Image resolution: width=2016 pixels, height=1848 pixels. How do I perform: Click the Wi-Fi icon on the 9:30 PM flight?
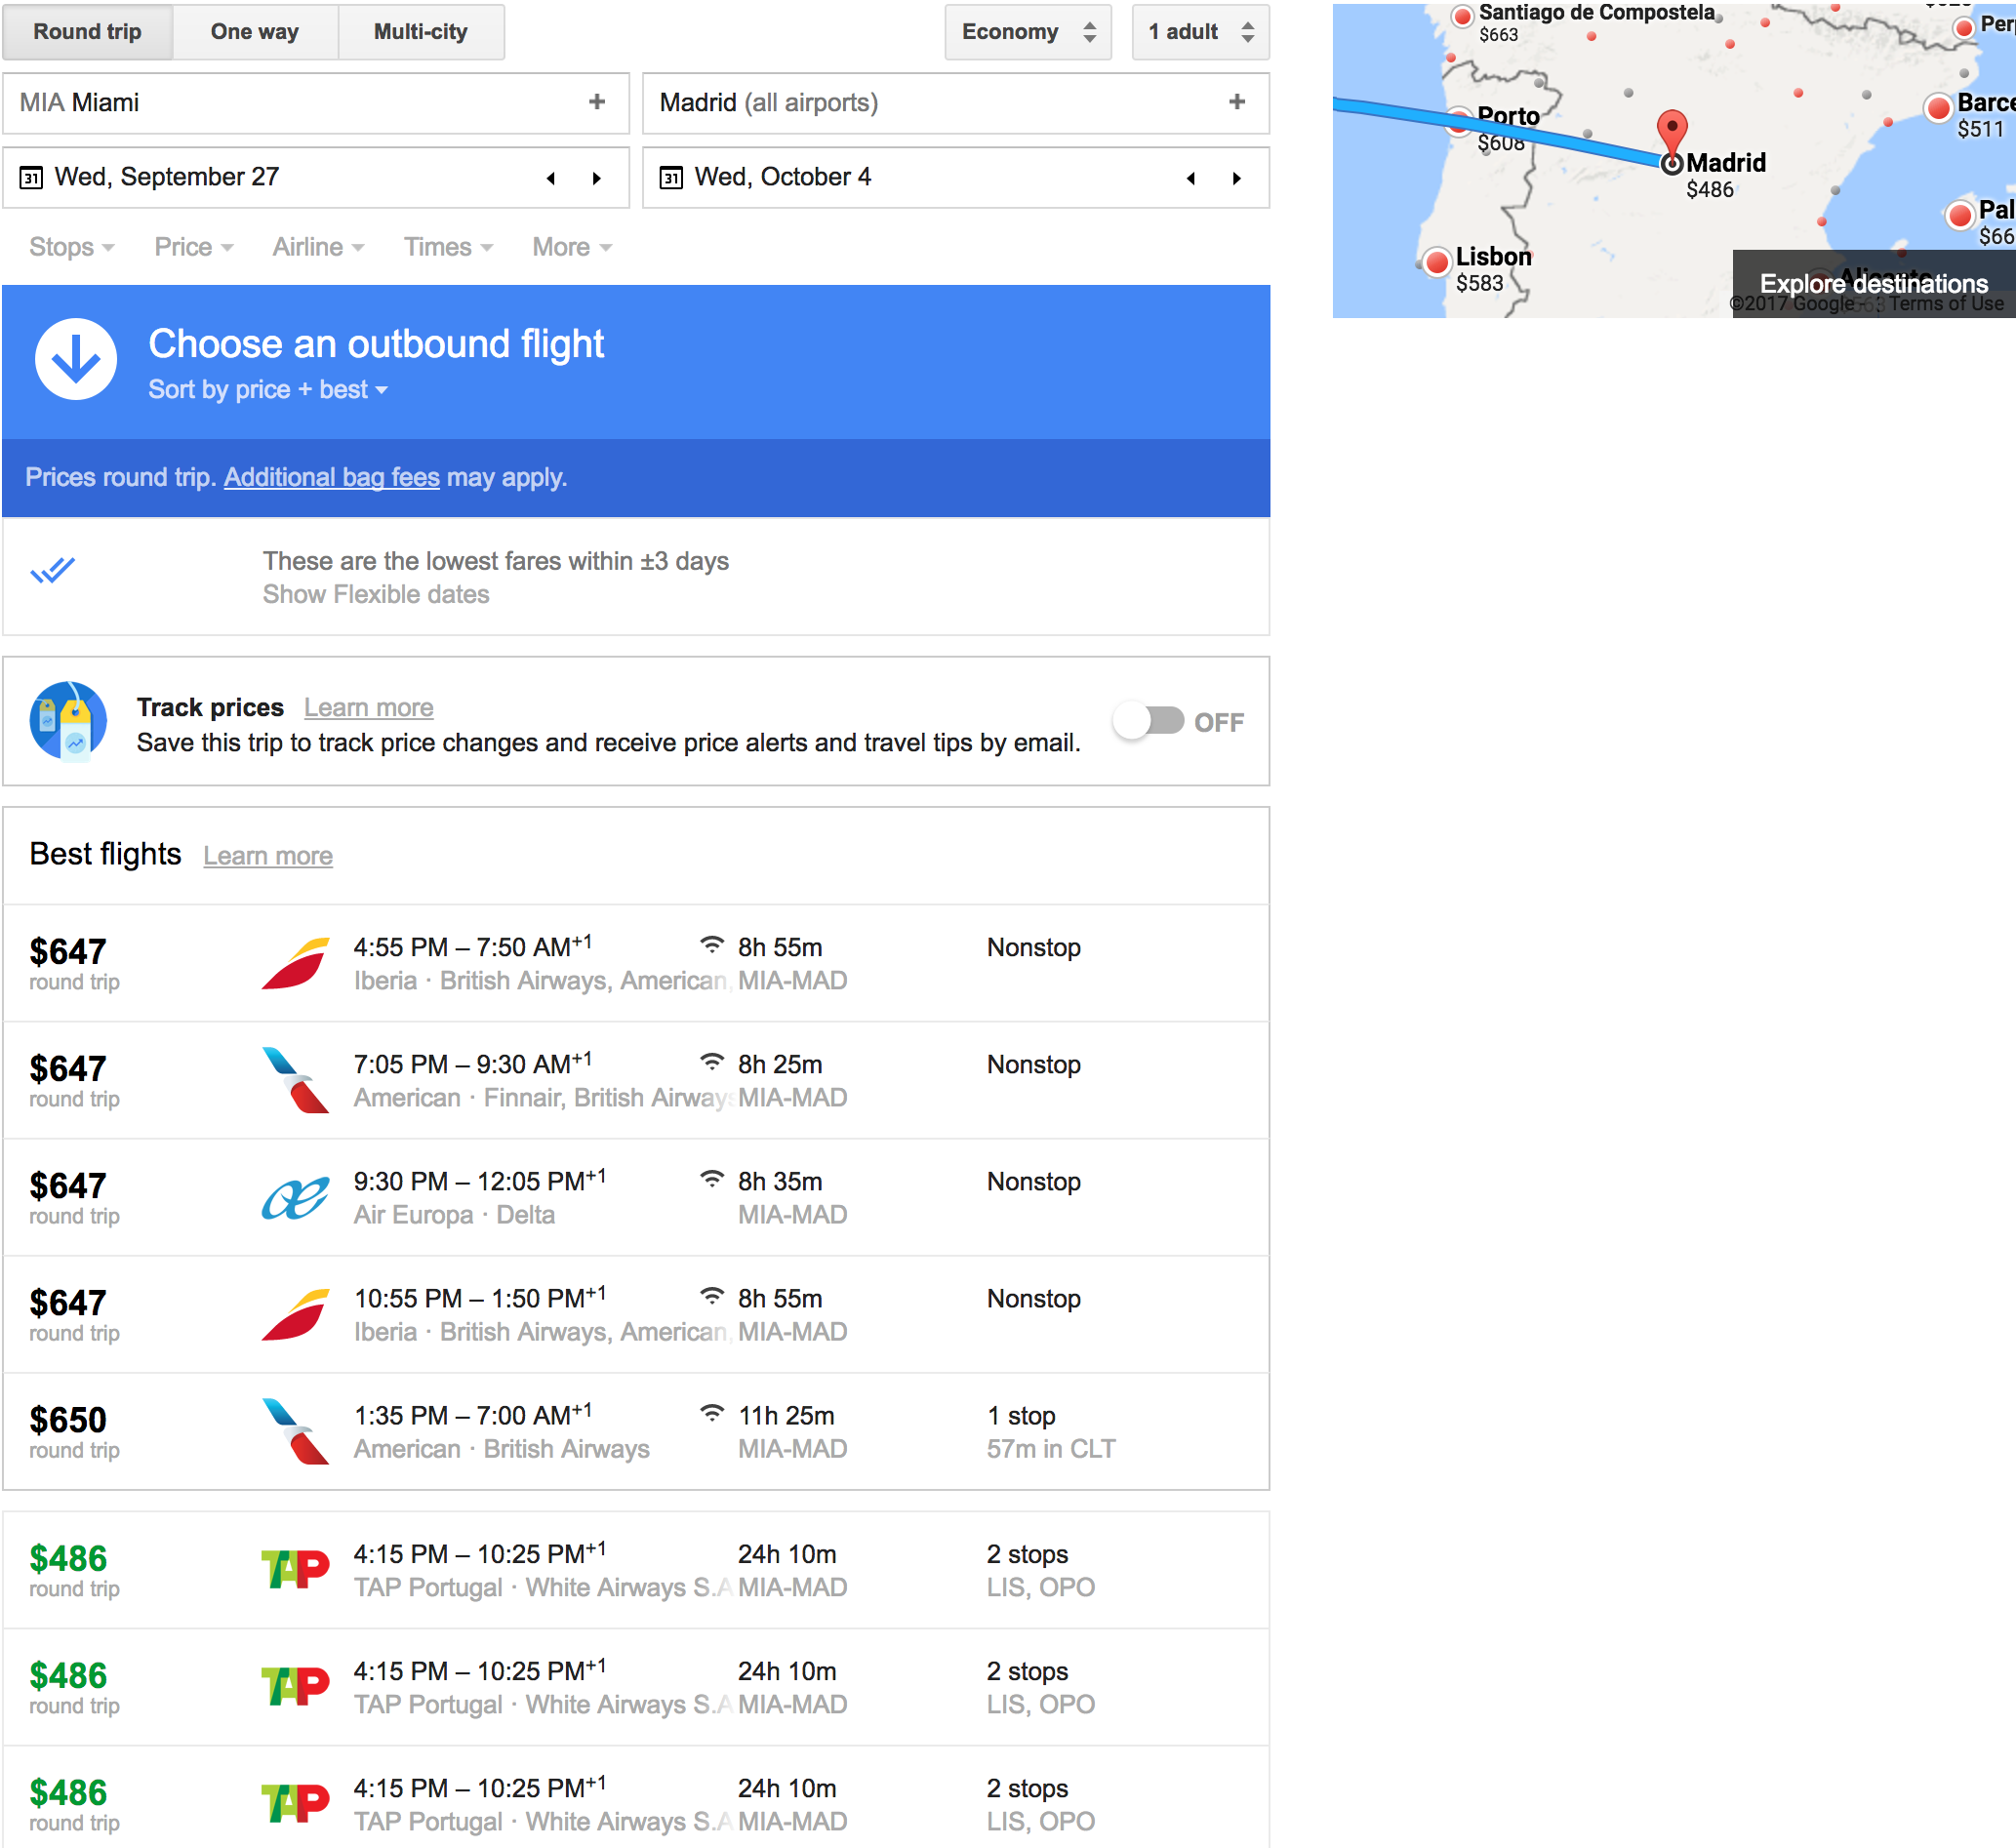[x=712, y=1178]
